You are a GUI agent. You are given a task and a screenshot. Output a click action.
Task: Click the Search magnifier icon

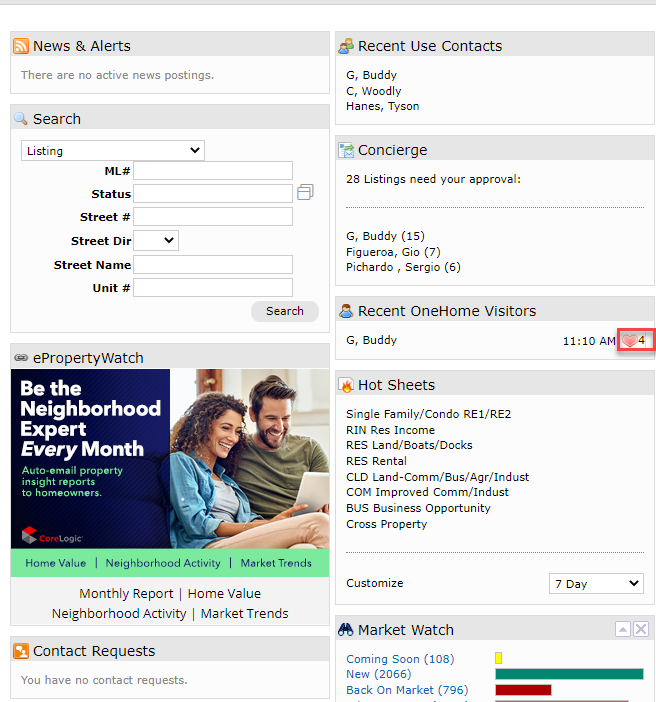click(21, 119)
